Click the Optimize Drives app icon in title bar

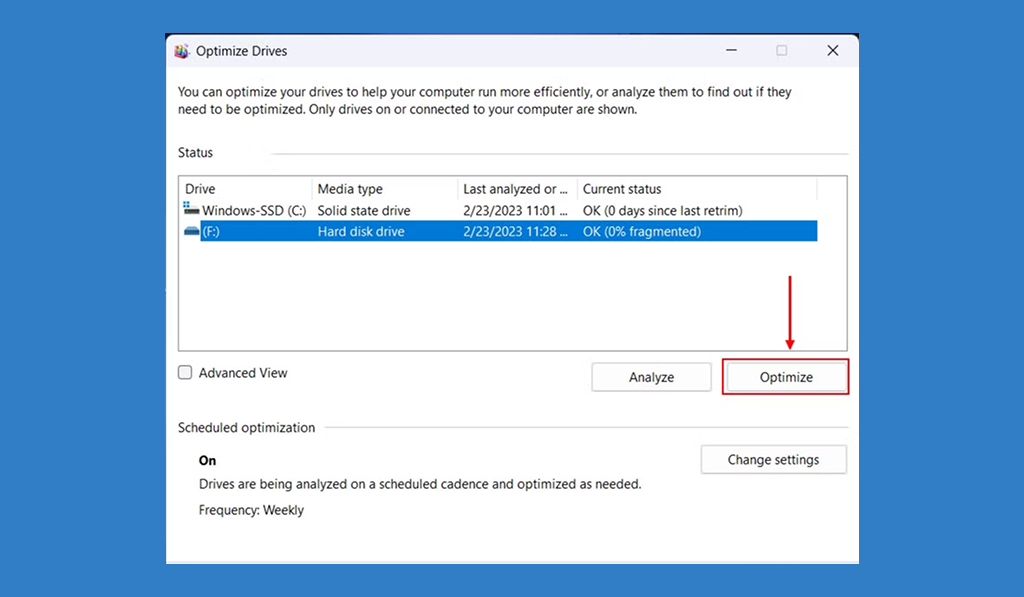(x=182, y=51)
